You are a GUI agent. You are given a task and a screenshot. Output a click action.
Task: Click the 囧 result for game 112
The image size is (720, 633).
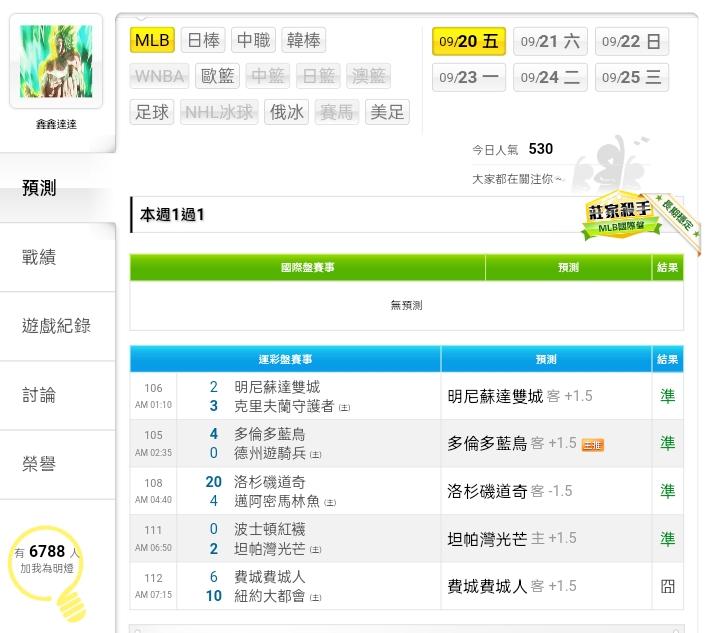coord(667,586)
